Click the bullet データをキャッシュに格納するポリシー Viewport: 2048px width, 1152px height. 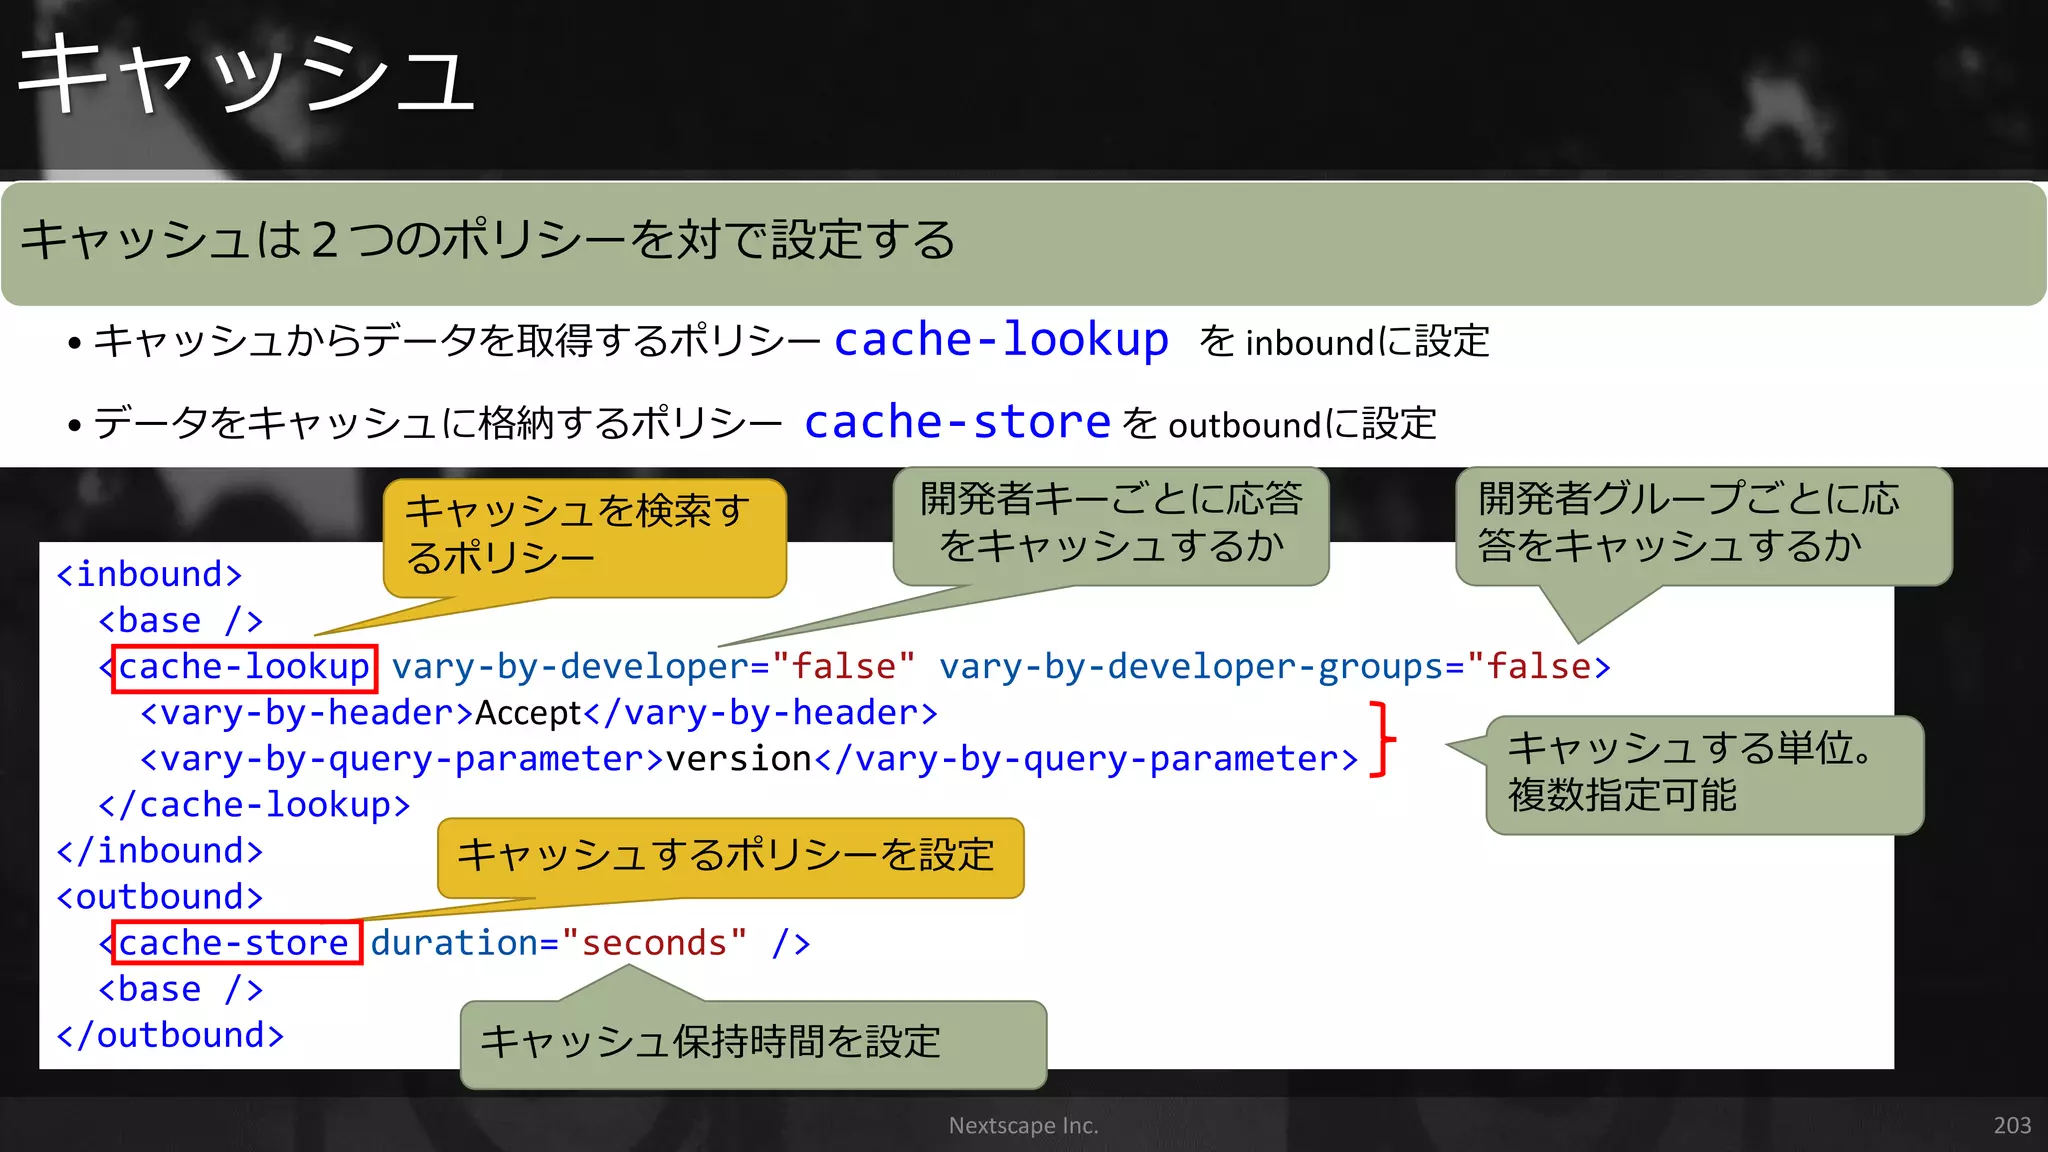(438, 423)
